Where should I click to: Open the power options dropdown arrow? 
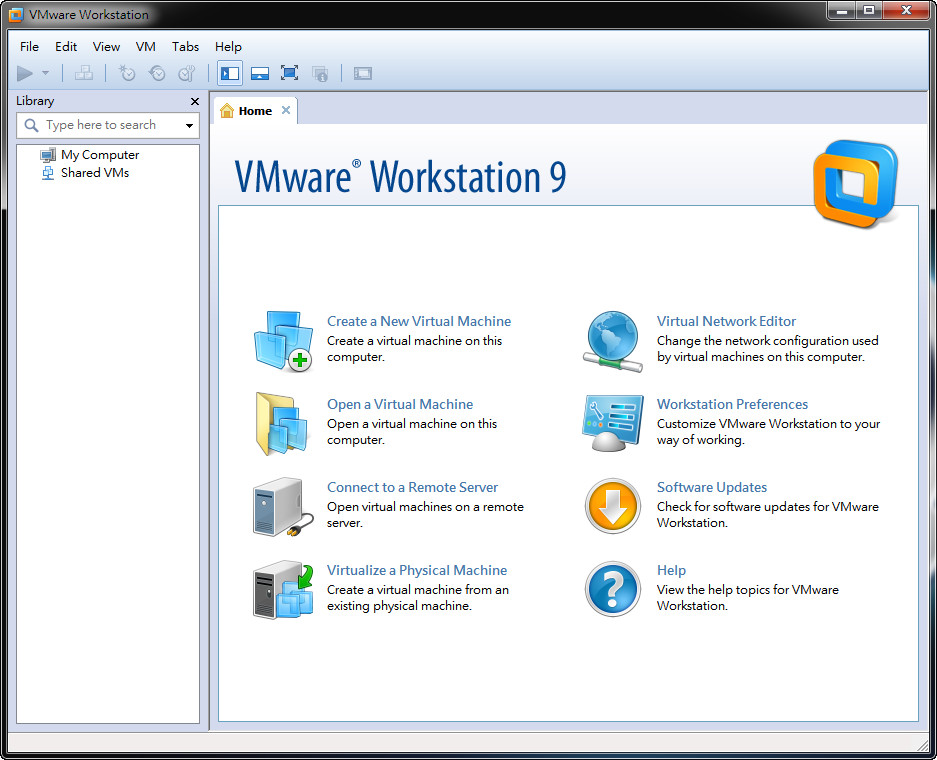(45, 73)
